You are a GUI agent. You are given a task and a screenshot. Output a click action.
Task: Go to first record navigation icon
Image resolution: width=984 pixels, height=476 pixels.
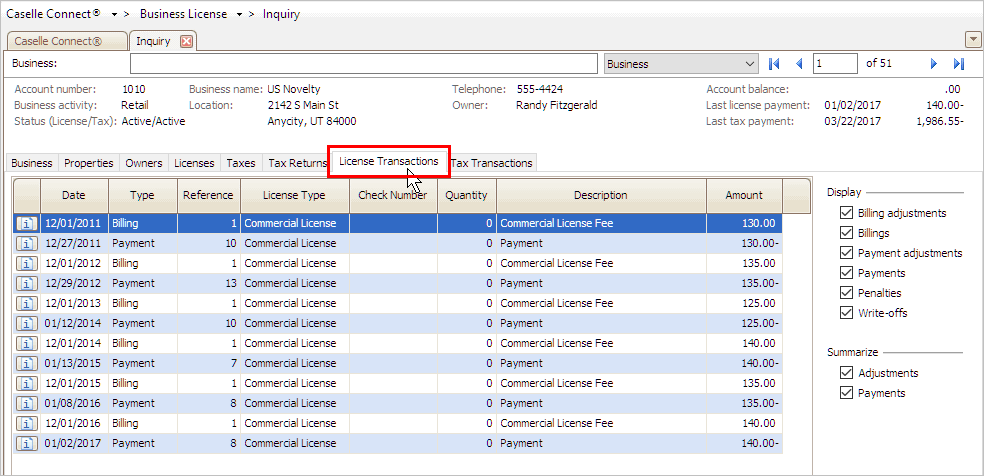click(x=774, y=64)
